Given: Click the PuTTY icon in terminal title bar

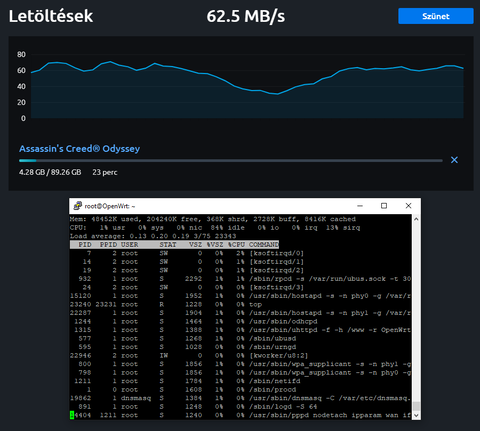Looking at the screenshot, I should [x=78, y=206].
